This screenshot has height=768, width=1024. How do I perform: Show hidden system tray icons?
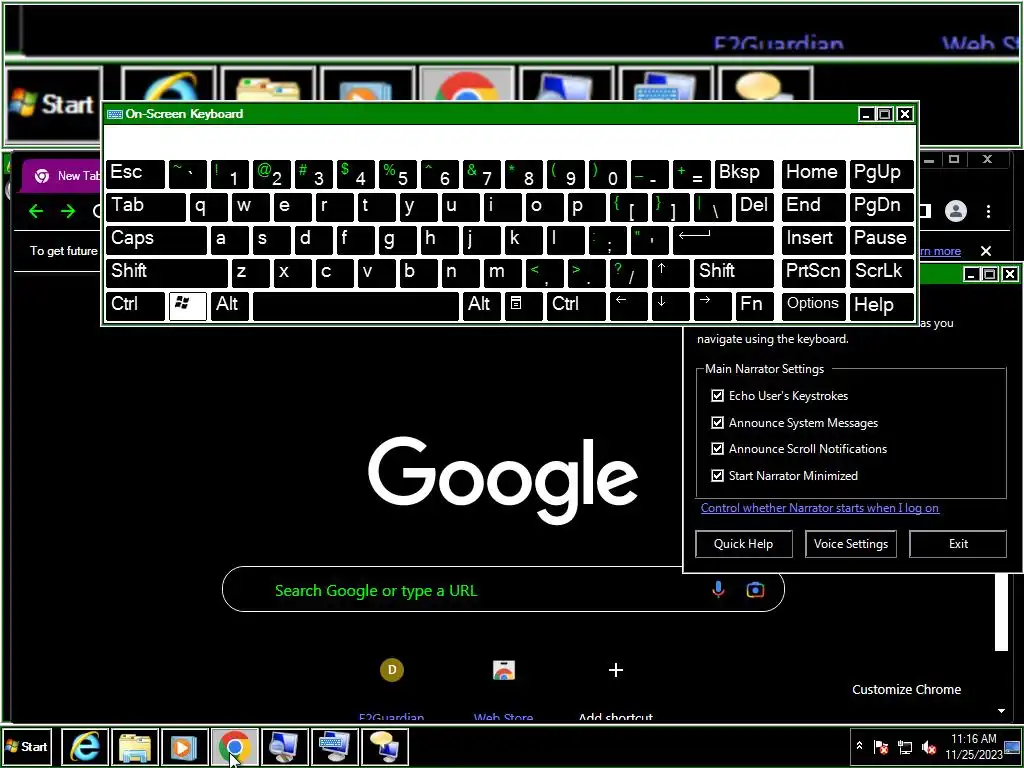pyautogui.click(x=859, y=746)
